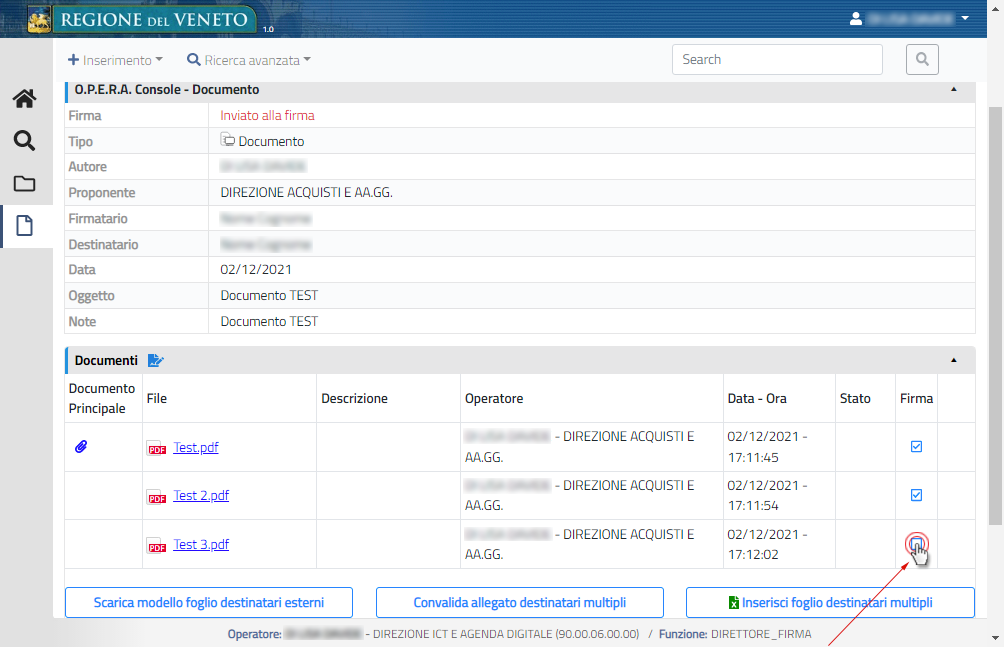This screenshot has height=647, width=1004.
Task: Focus the Search input field
Action: point(777,60)
